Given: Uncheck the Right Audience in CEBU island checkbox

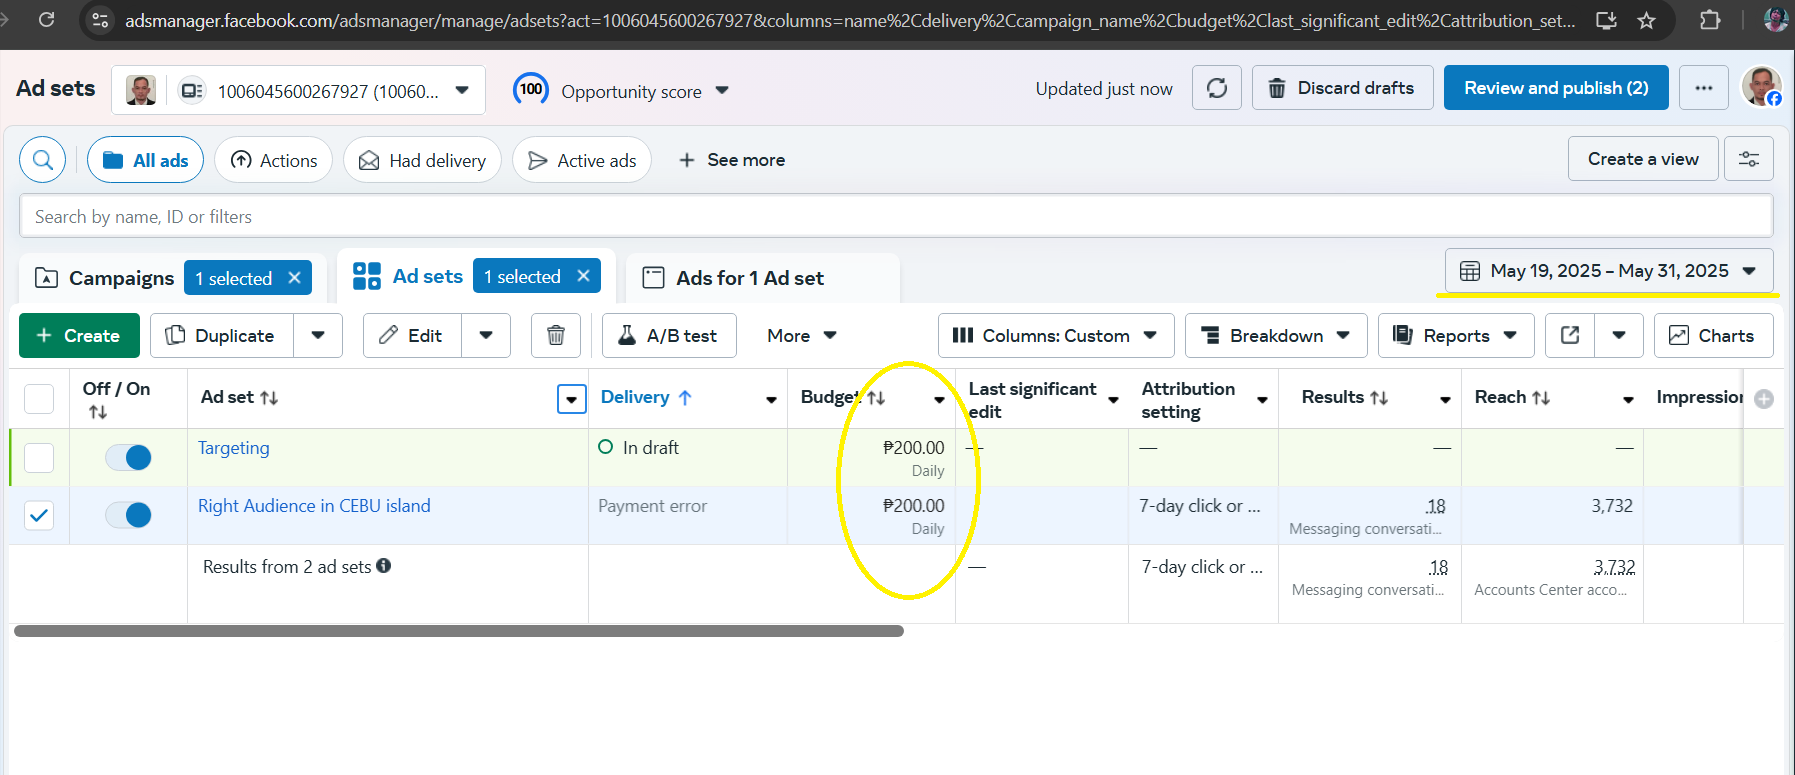Looking at the screenshot, I should click(x=39, y=515).
